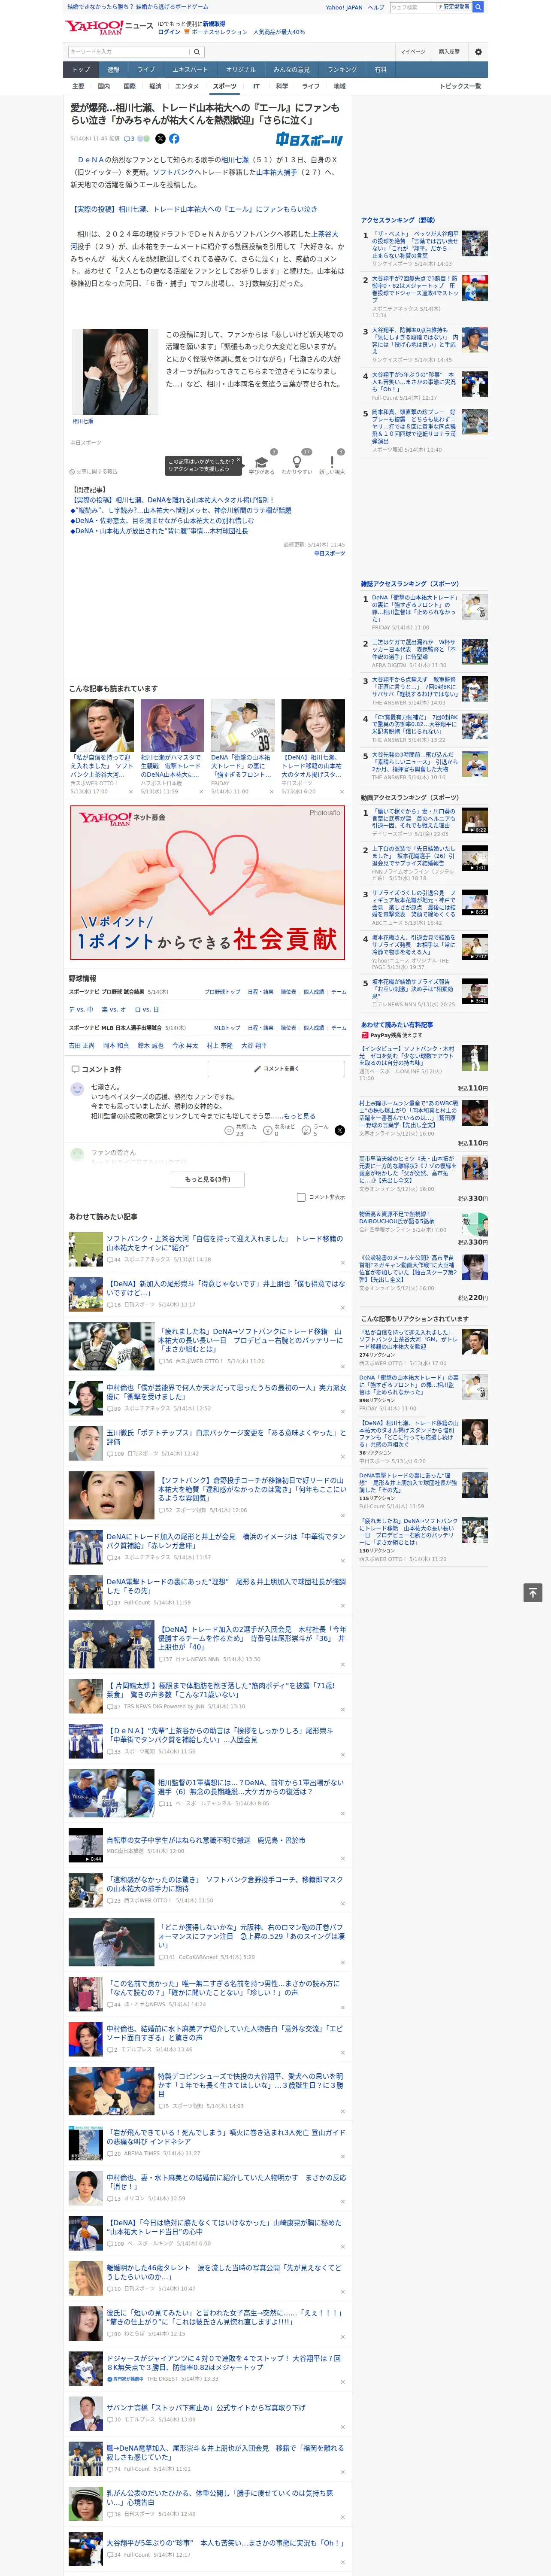Click the ウェブ検索 input field

coord(413,7)
